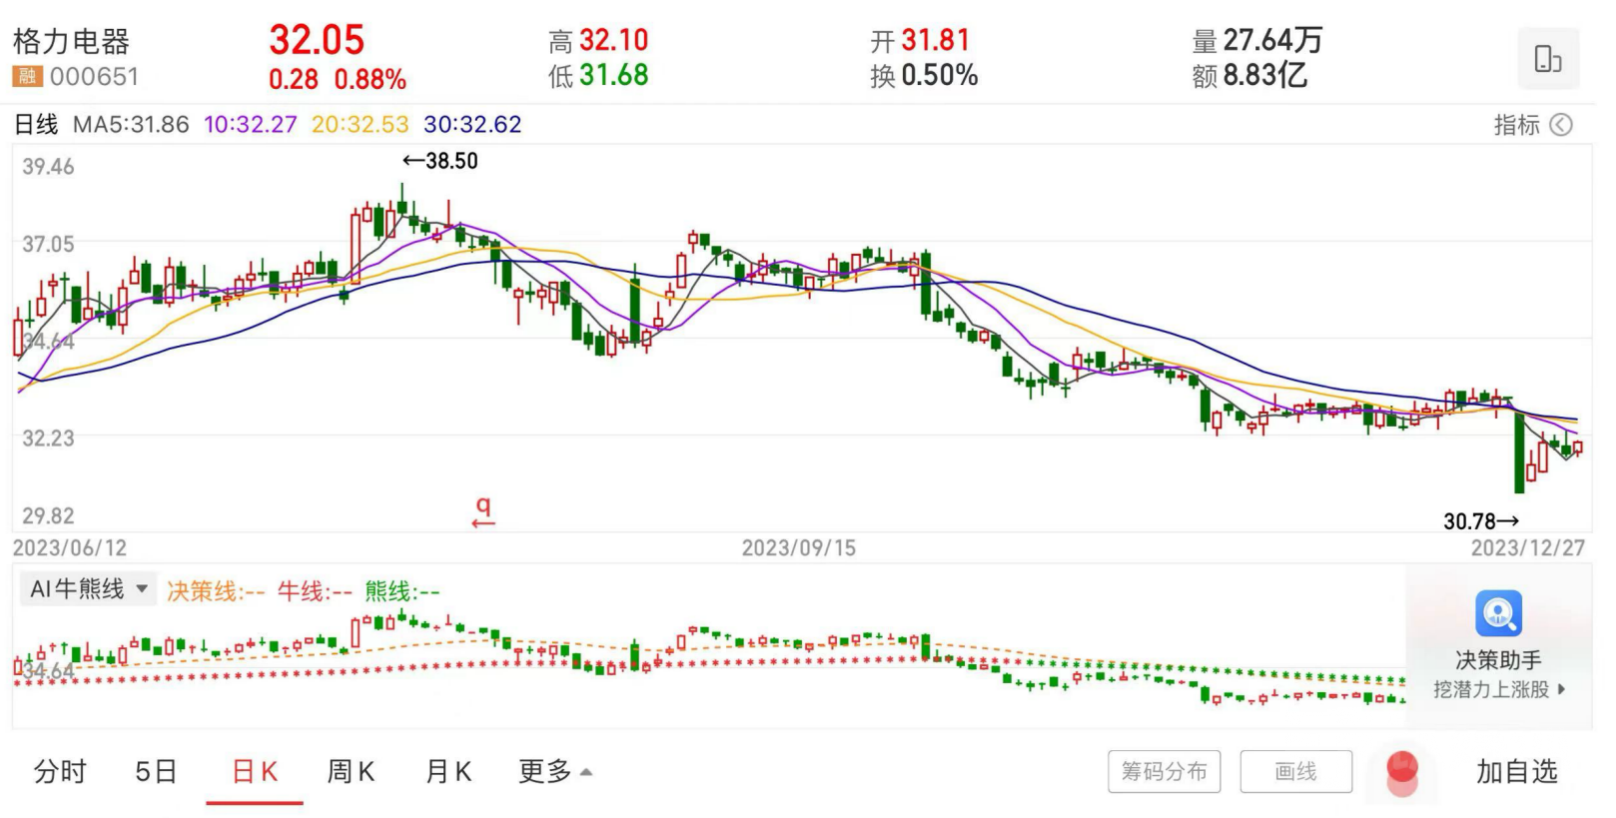Image resolution: width=1616 pixels, height=818 pixels.
Task: Select the 周K weekly chart tab
Action: pos(350,772)
